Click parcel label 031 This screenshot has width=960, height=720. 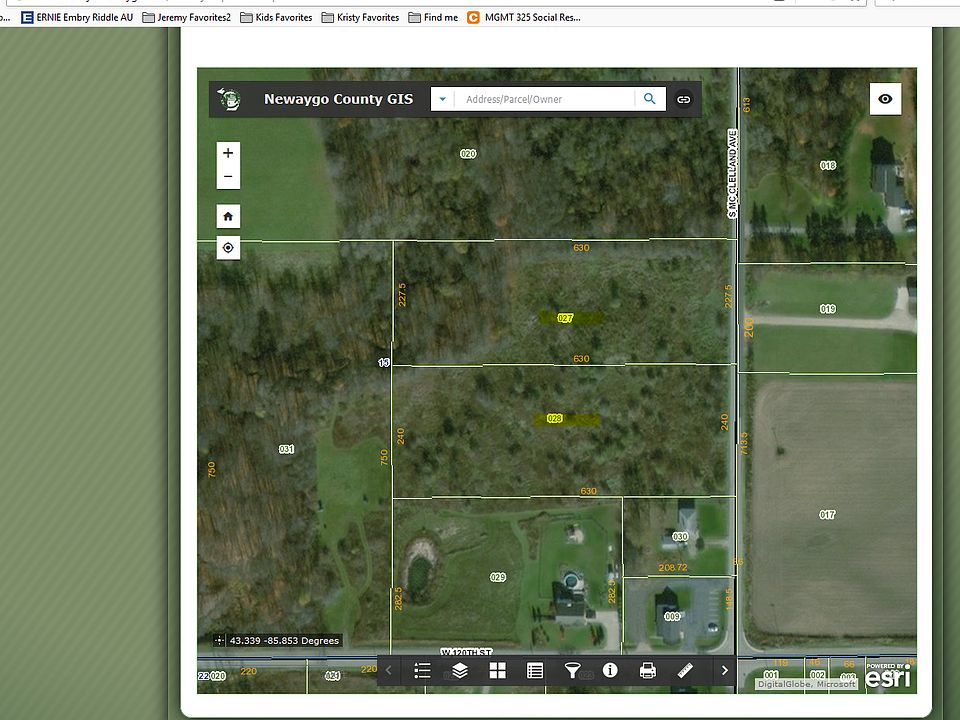[287, 449]
